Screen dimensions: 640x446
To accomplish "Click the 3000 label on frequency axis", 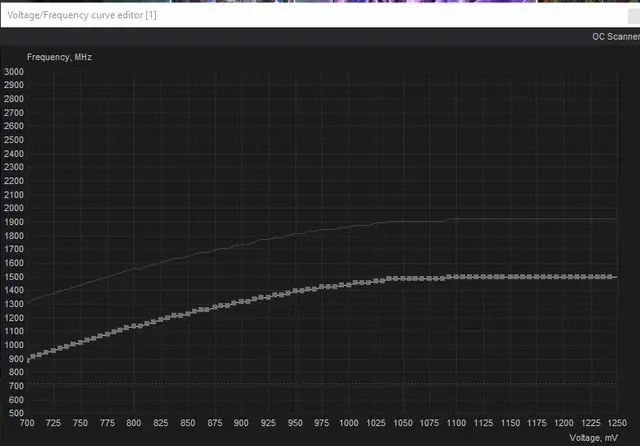I will point(14,72).
